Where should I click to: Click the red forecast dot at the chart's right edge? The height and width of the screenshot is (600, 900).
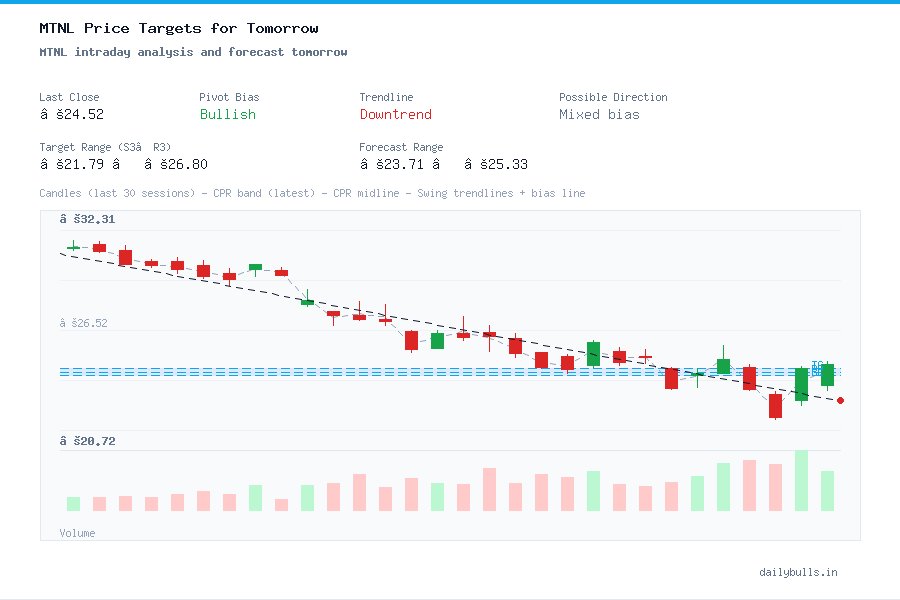pyautogui.click(x=840, y=400)
